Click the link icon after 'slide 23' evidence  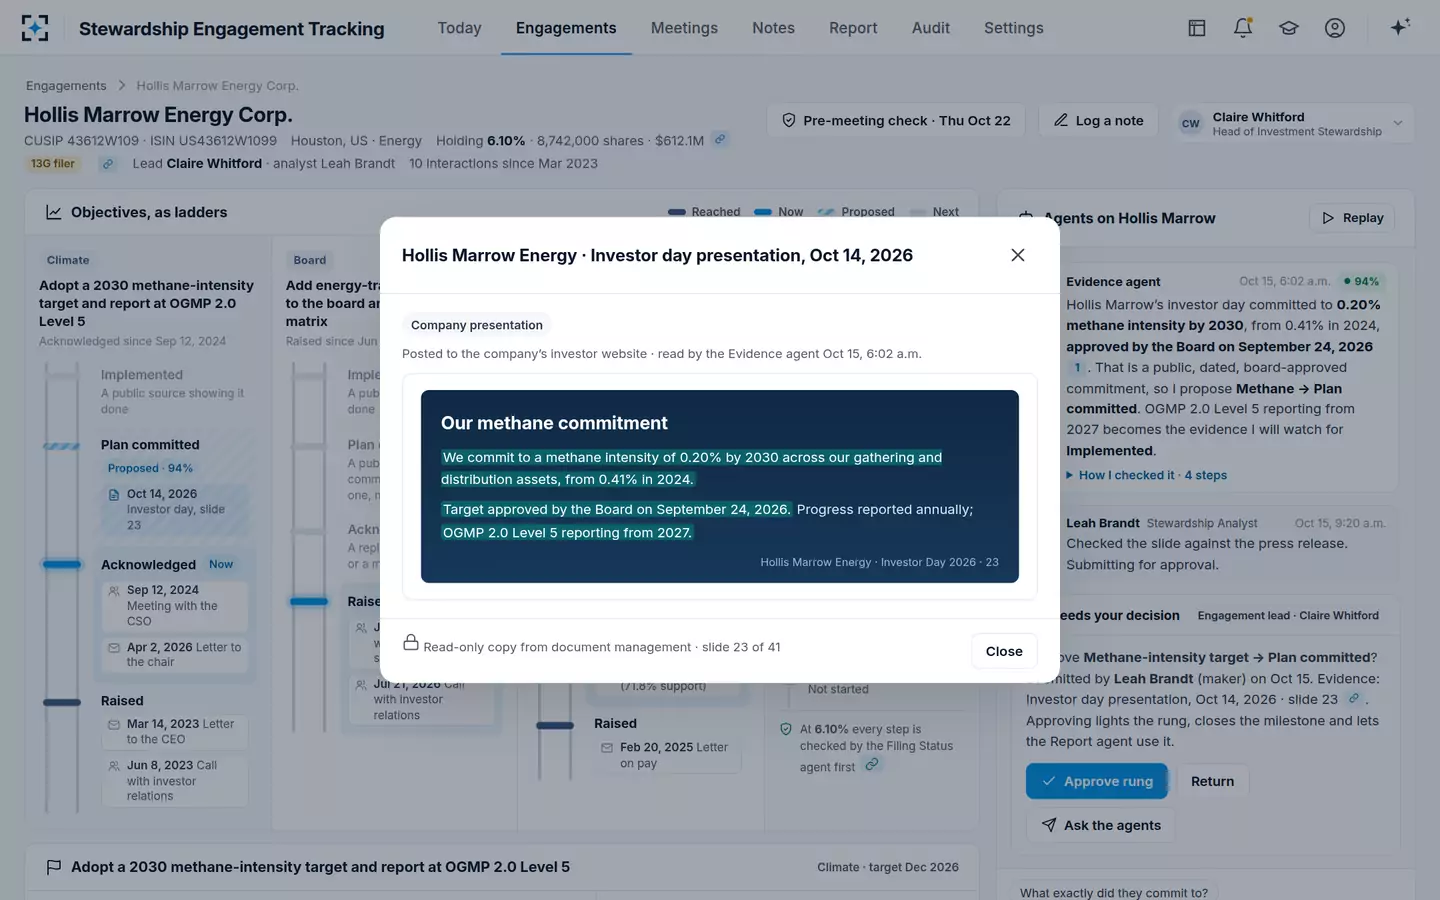(x=1354, y=699)
